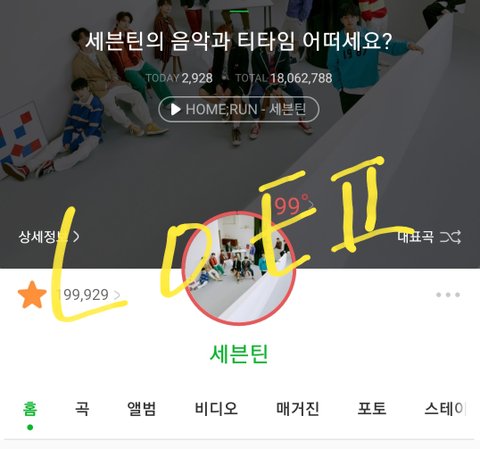Open the 상세정보 chevron arrow
This screenshot has height=449, width=480.
tap(76, 237)
